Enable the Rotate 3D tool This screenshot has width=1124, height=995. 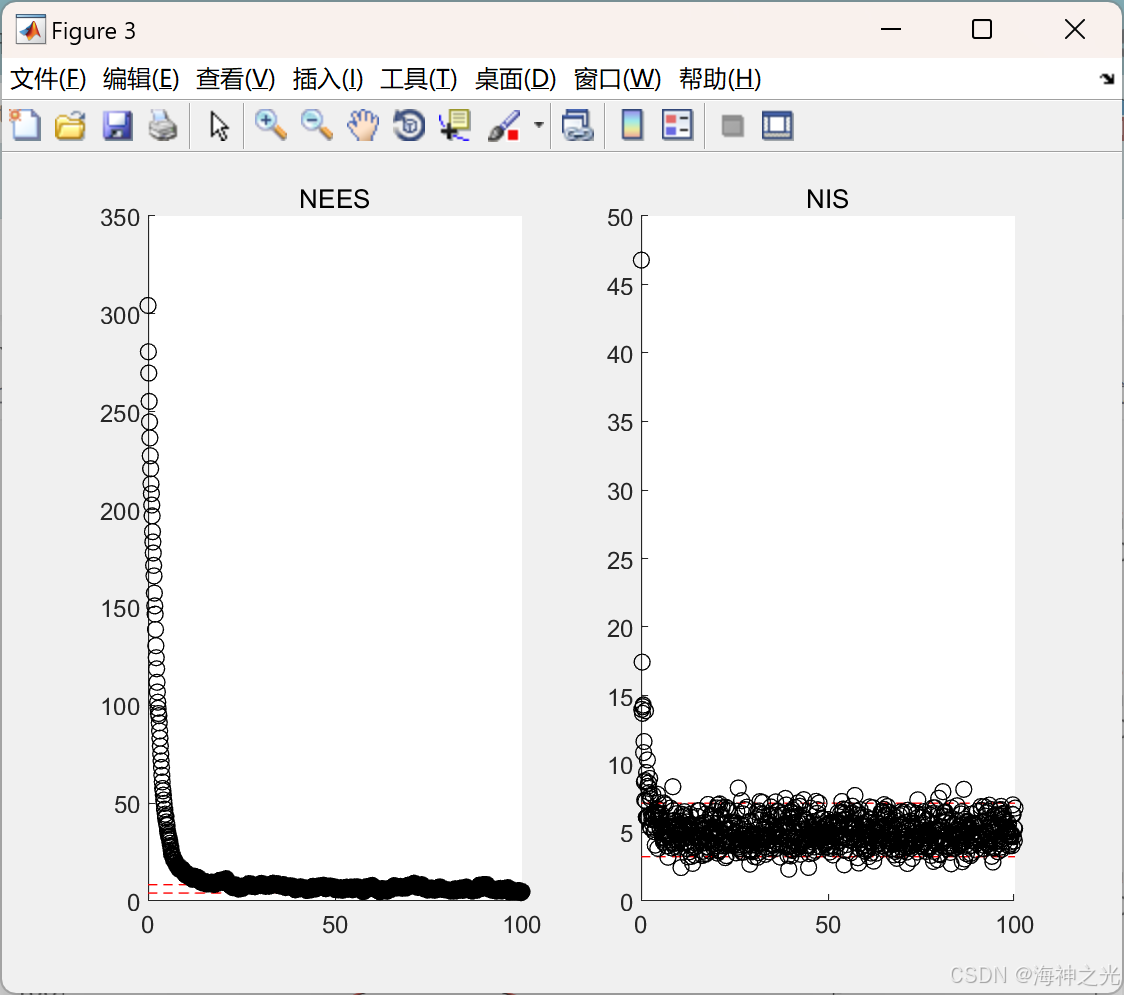409,125
